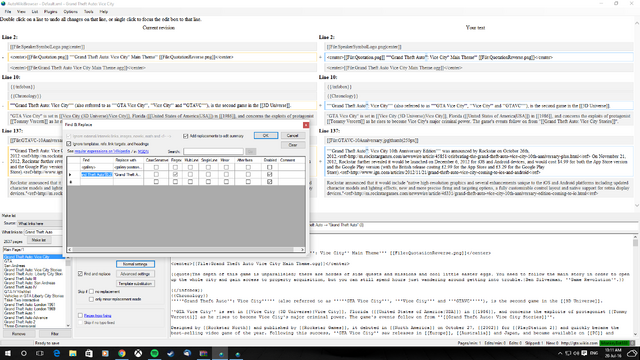The height and width of the screenshot is (360, 640).
Task: Open the blue checkmark app on taskbar
Action: click(x=171, y=353)
